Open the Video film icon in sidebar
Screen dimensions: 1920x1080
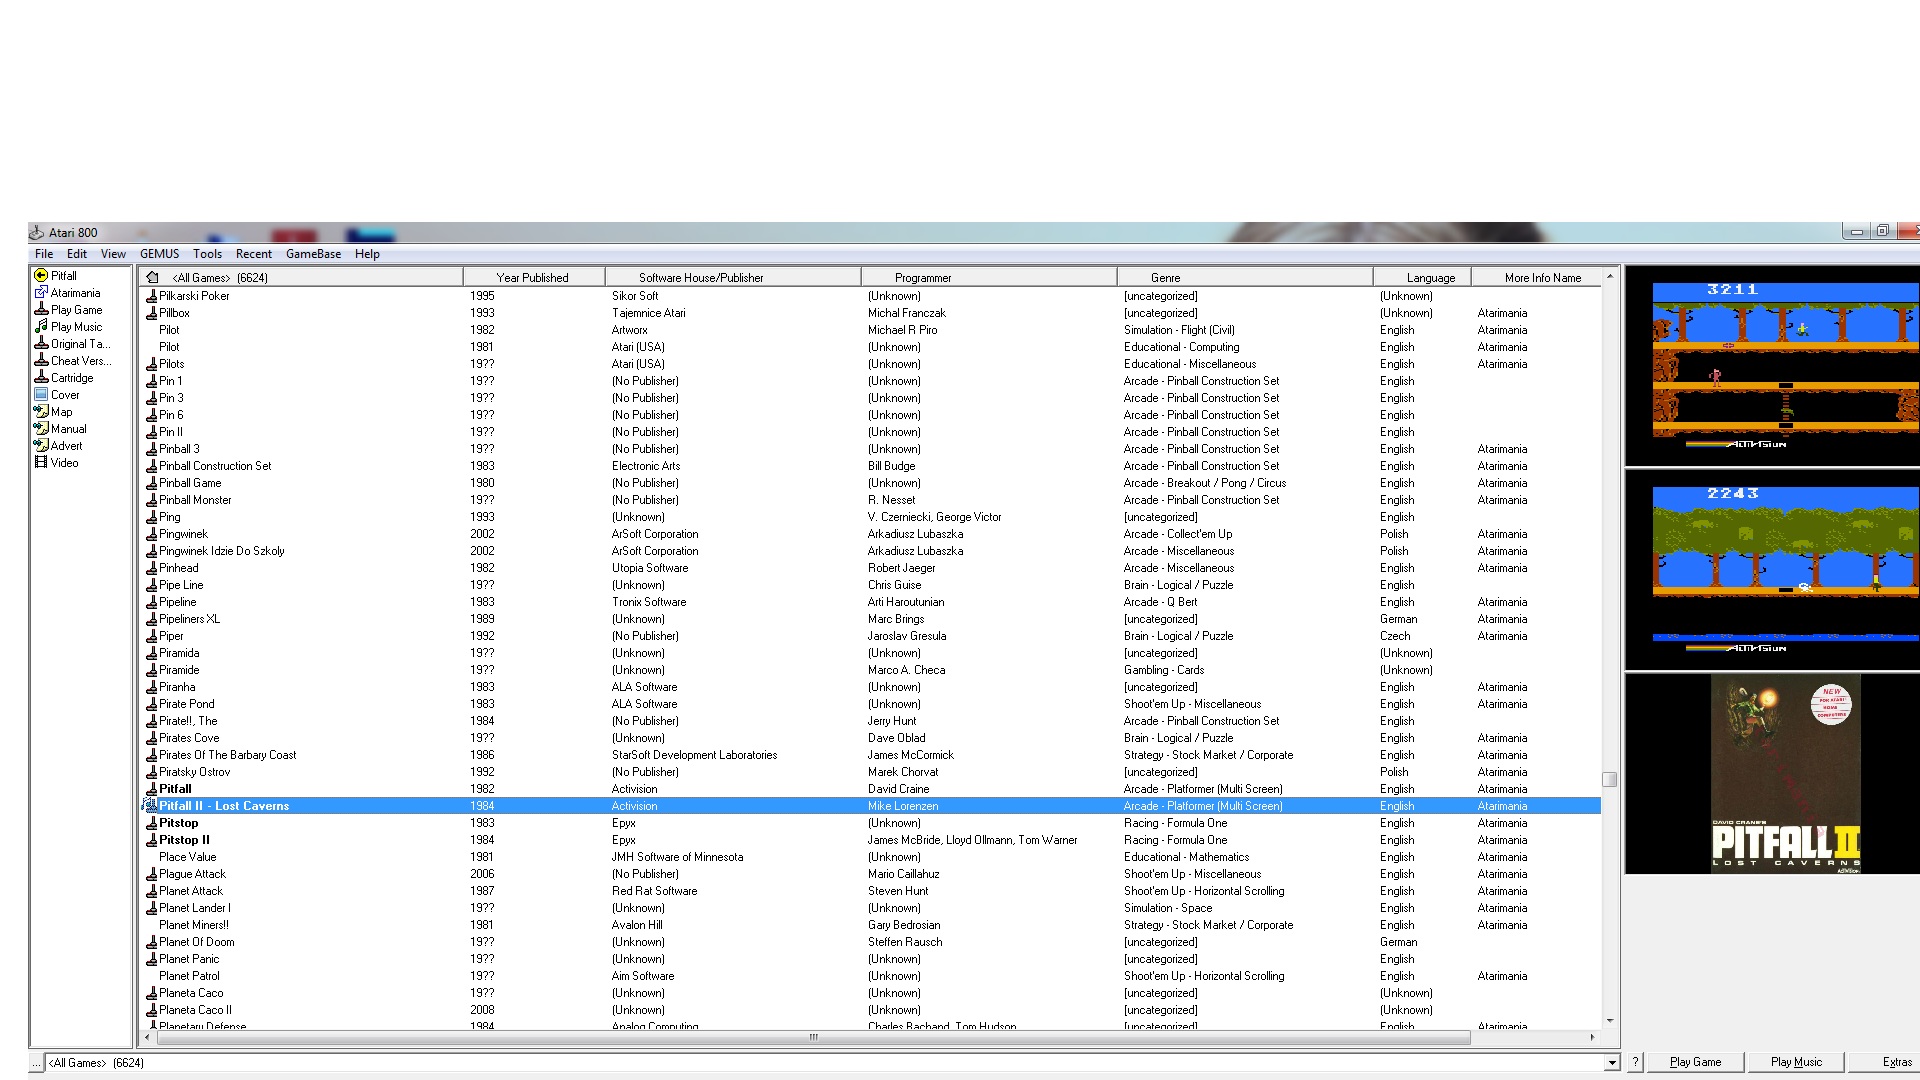tap(41, 462)
